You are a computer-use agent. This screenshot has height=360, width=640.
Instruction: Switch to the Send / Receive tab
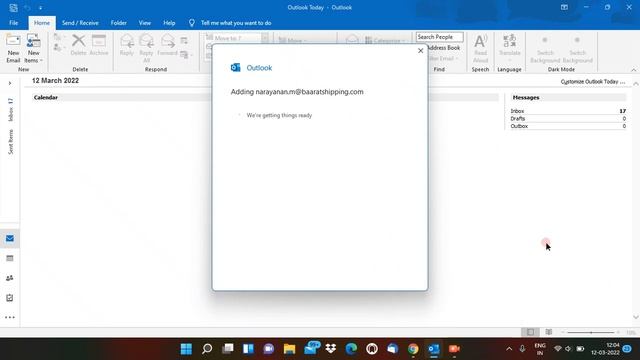pos(80,23)
